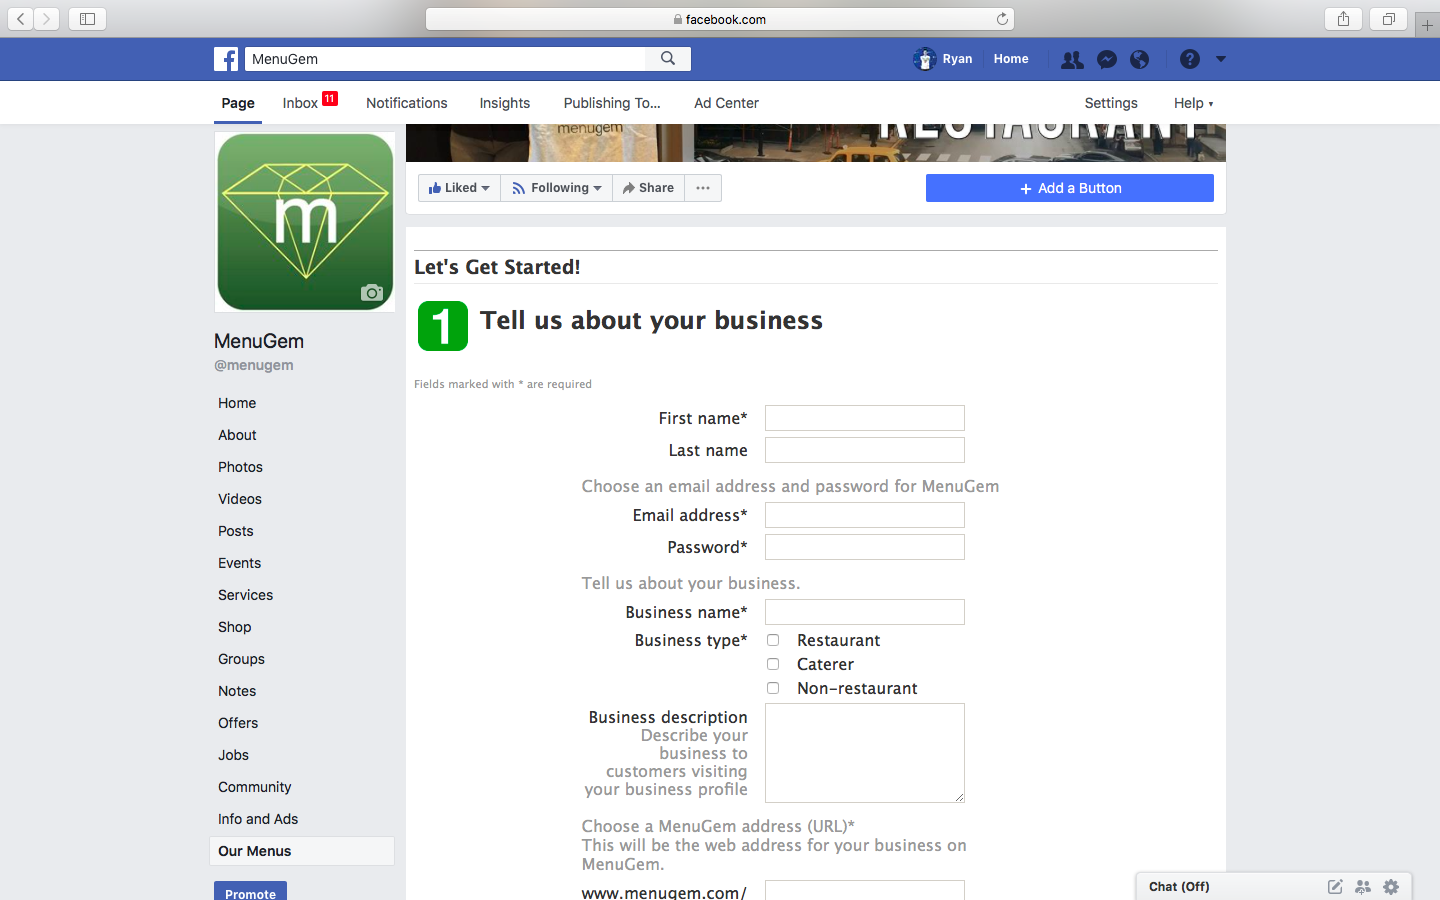Expand the account dropdown arrow

coord(1221,59)
